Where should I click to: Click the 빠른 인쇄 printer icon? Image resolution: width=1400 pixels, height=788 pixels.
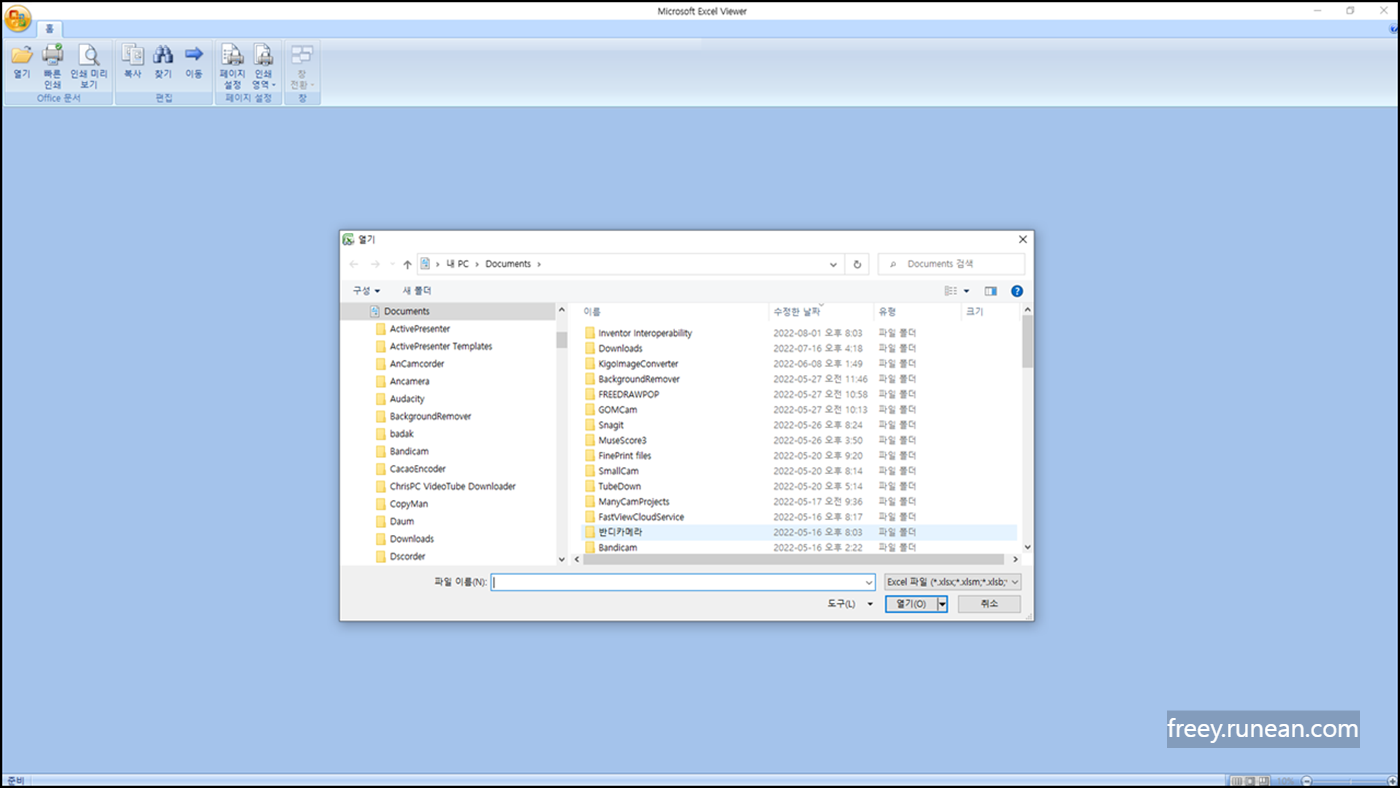point(53,55)
